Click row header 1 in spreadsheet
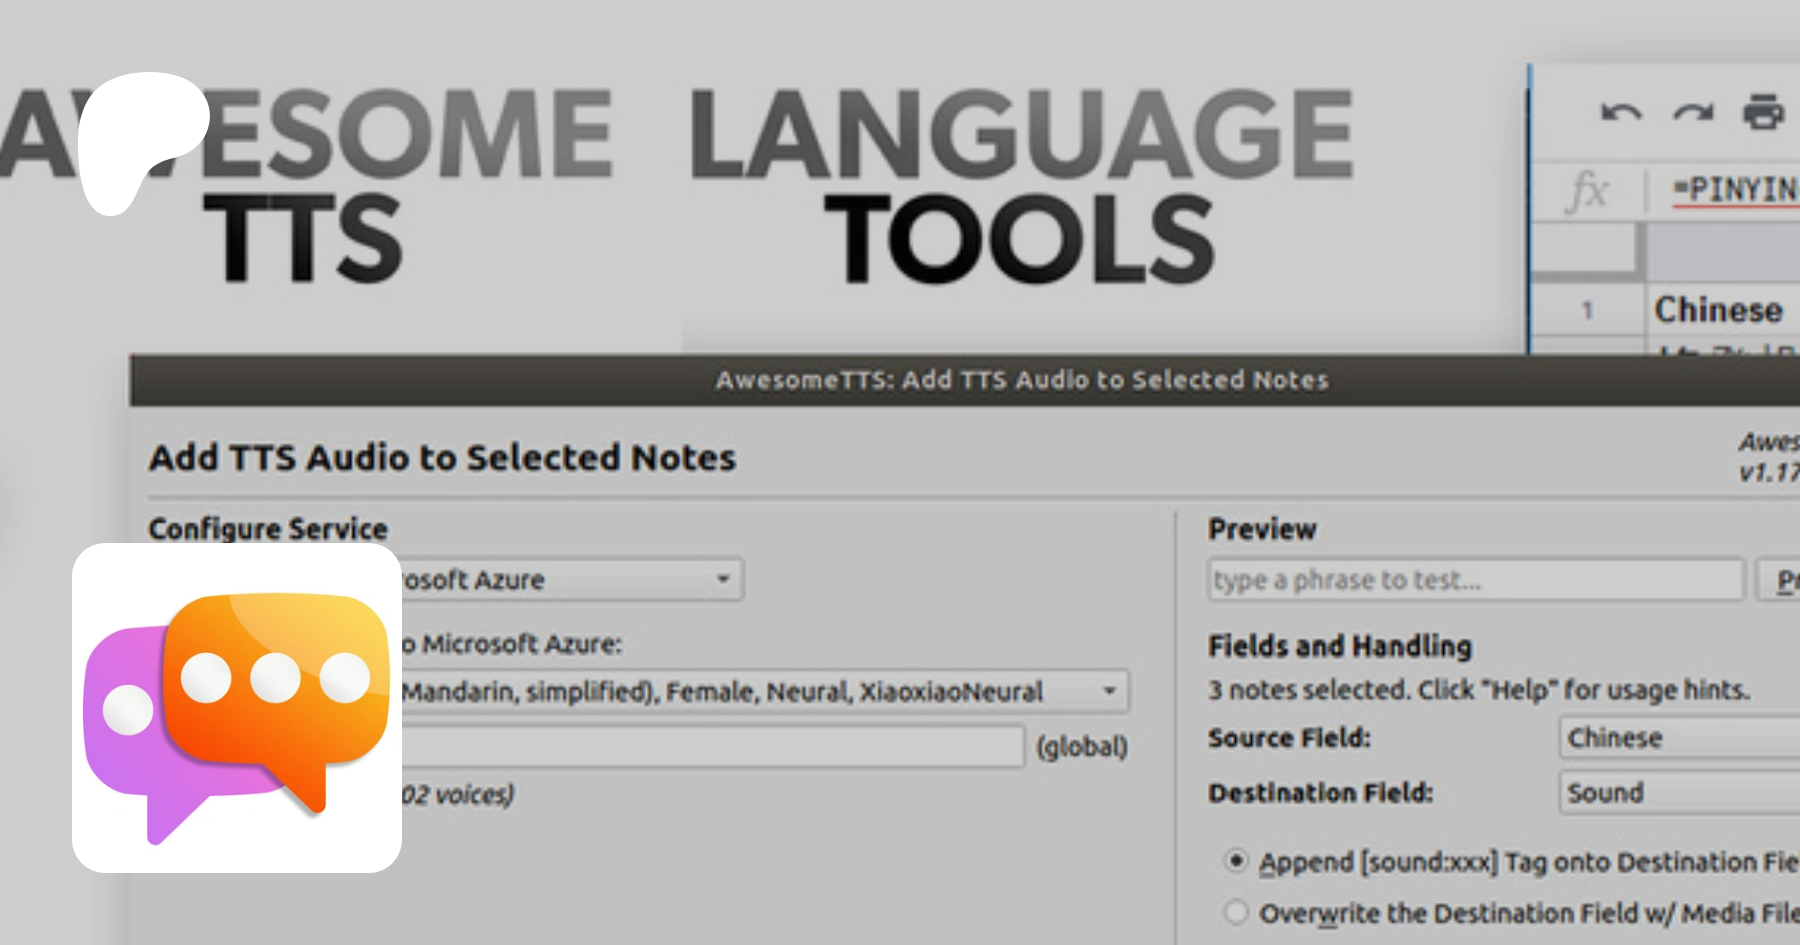The width and height of the screenshot is (1800, 945). tap(1587, 311)
